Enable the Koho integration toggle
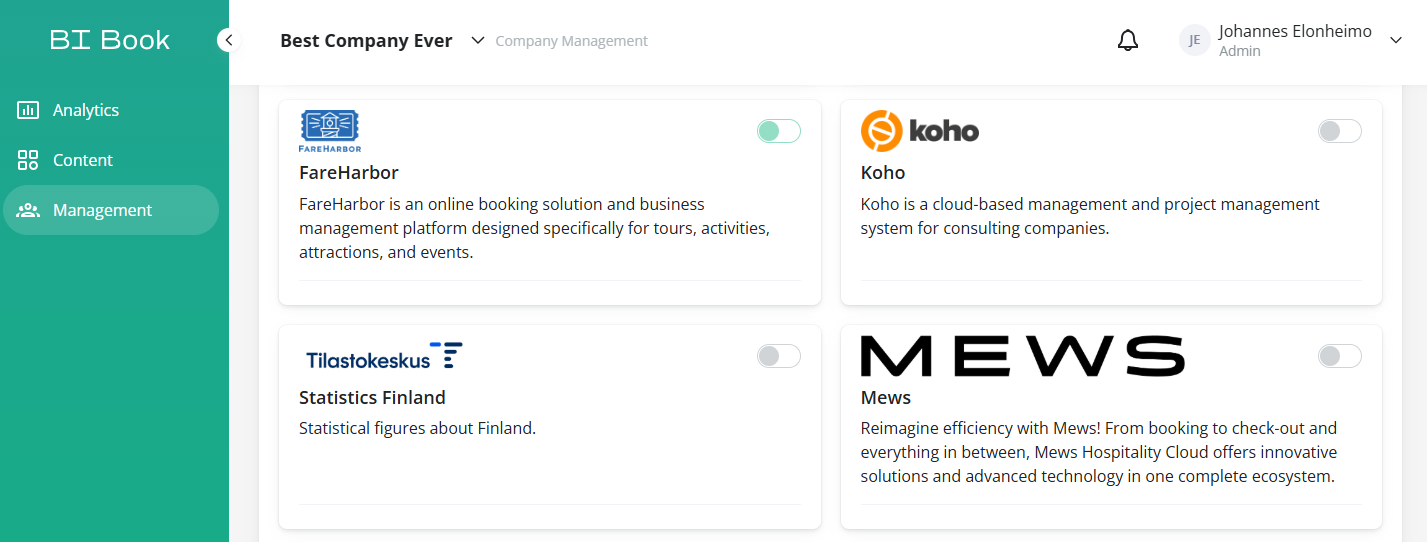The image size is (1427, 542). (1340, 131)
